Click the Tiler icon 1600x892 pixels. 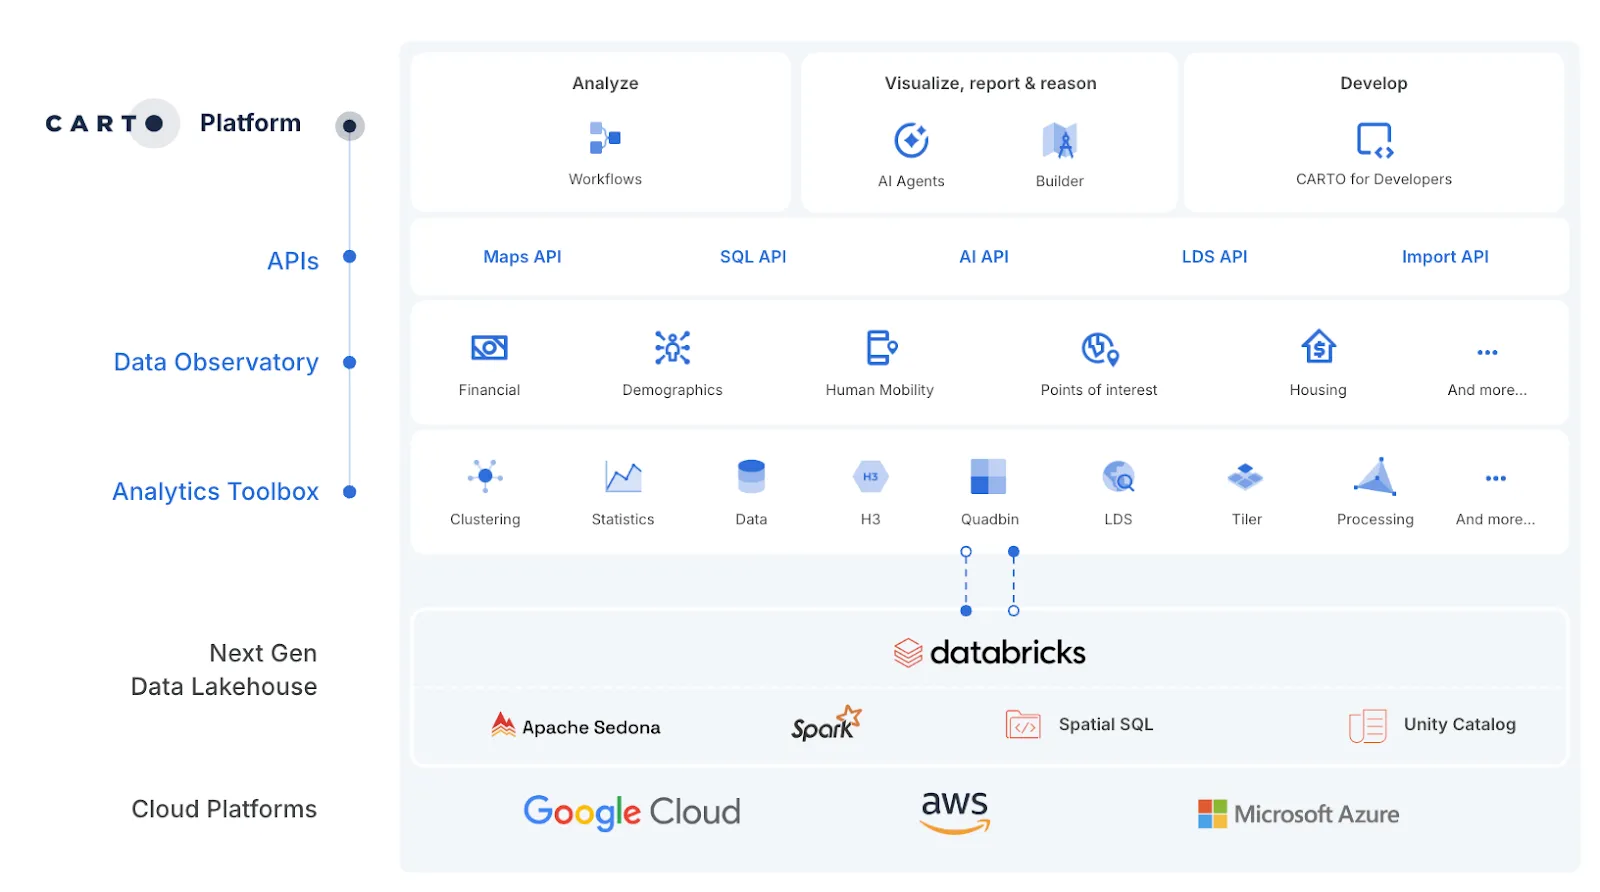pyautogui.click(x=1246, y=477)
